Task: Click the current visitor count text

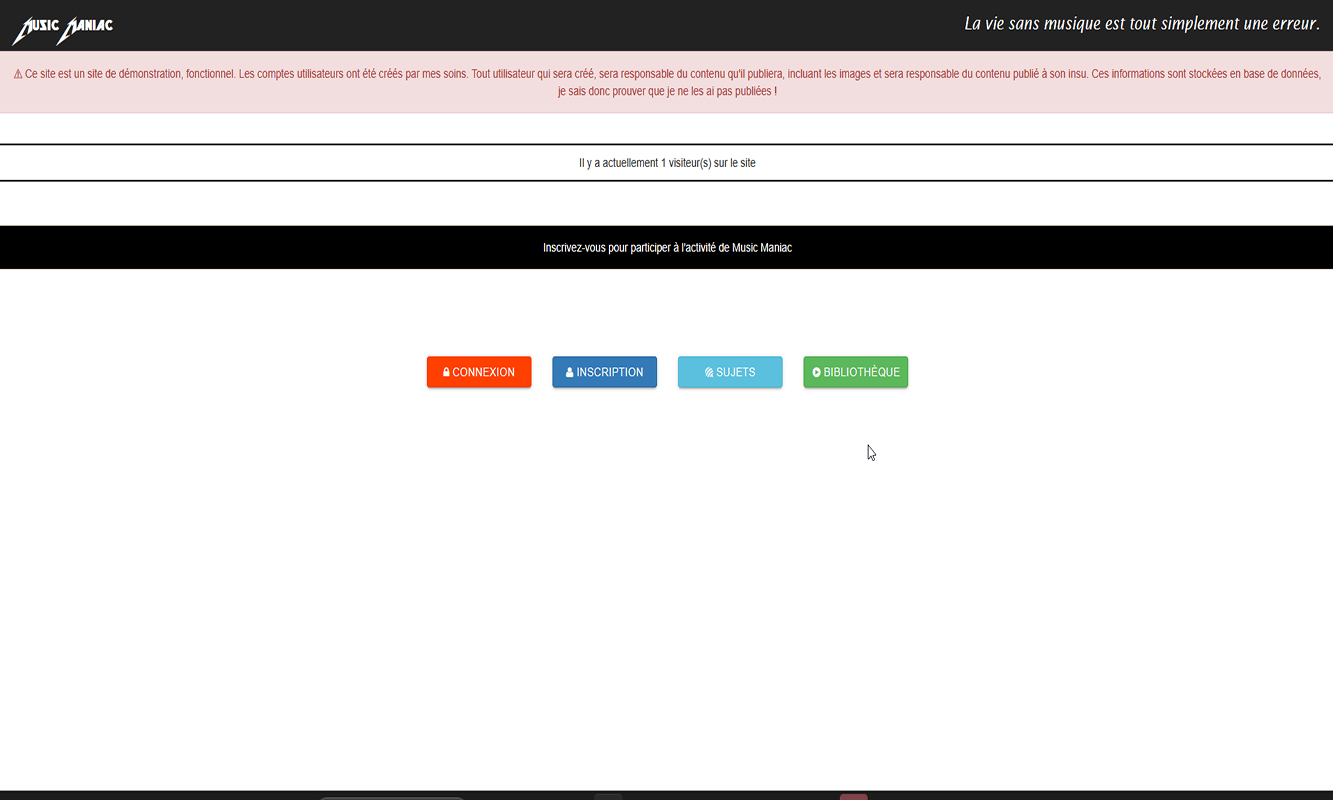Action: (667, 163)
